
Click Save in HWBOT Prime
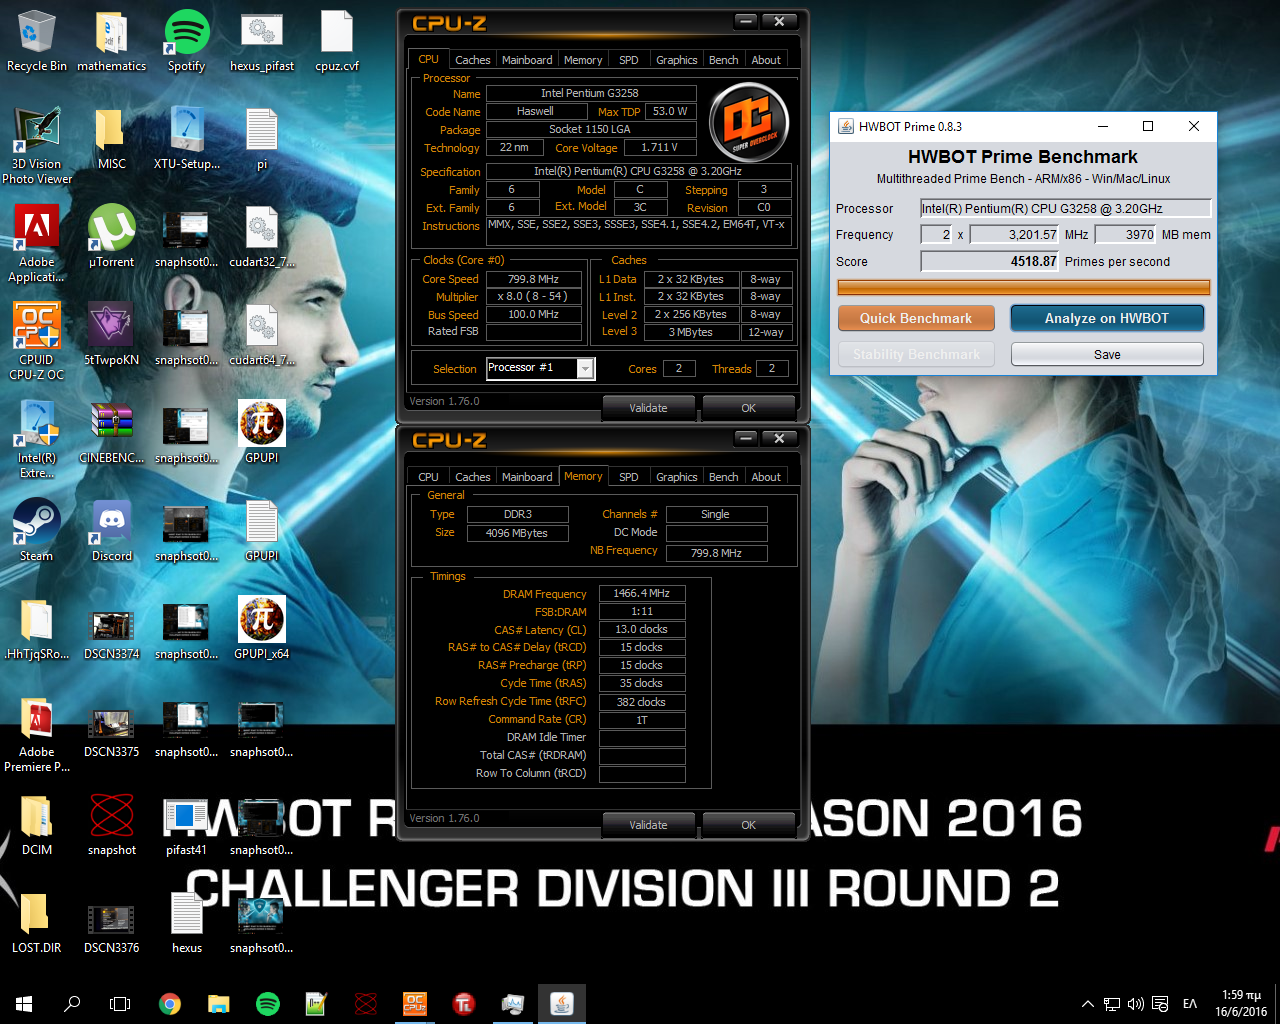coord(1107,354)
